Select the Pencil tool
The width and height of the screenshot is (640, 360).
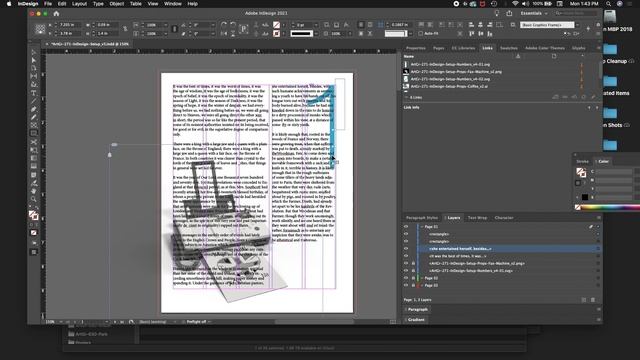coord(33,117)
